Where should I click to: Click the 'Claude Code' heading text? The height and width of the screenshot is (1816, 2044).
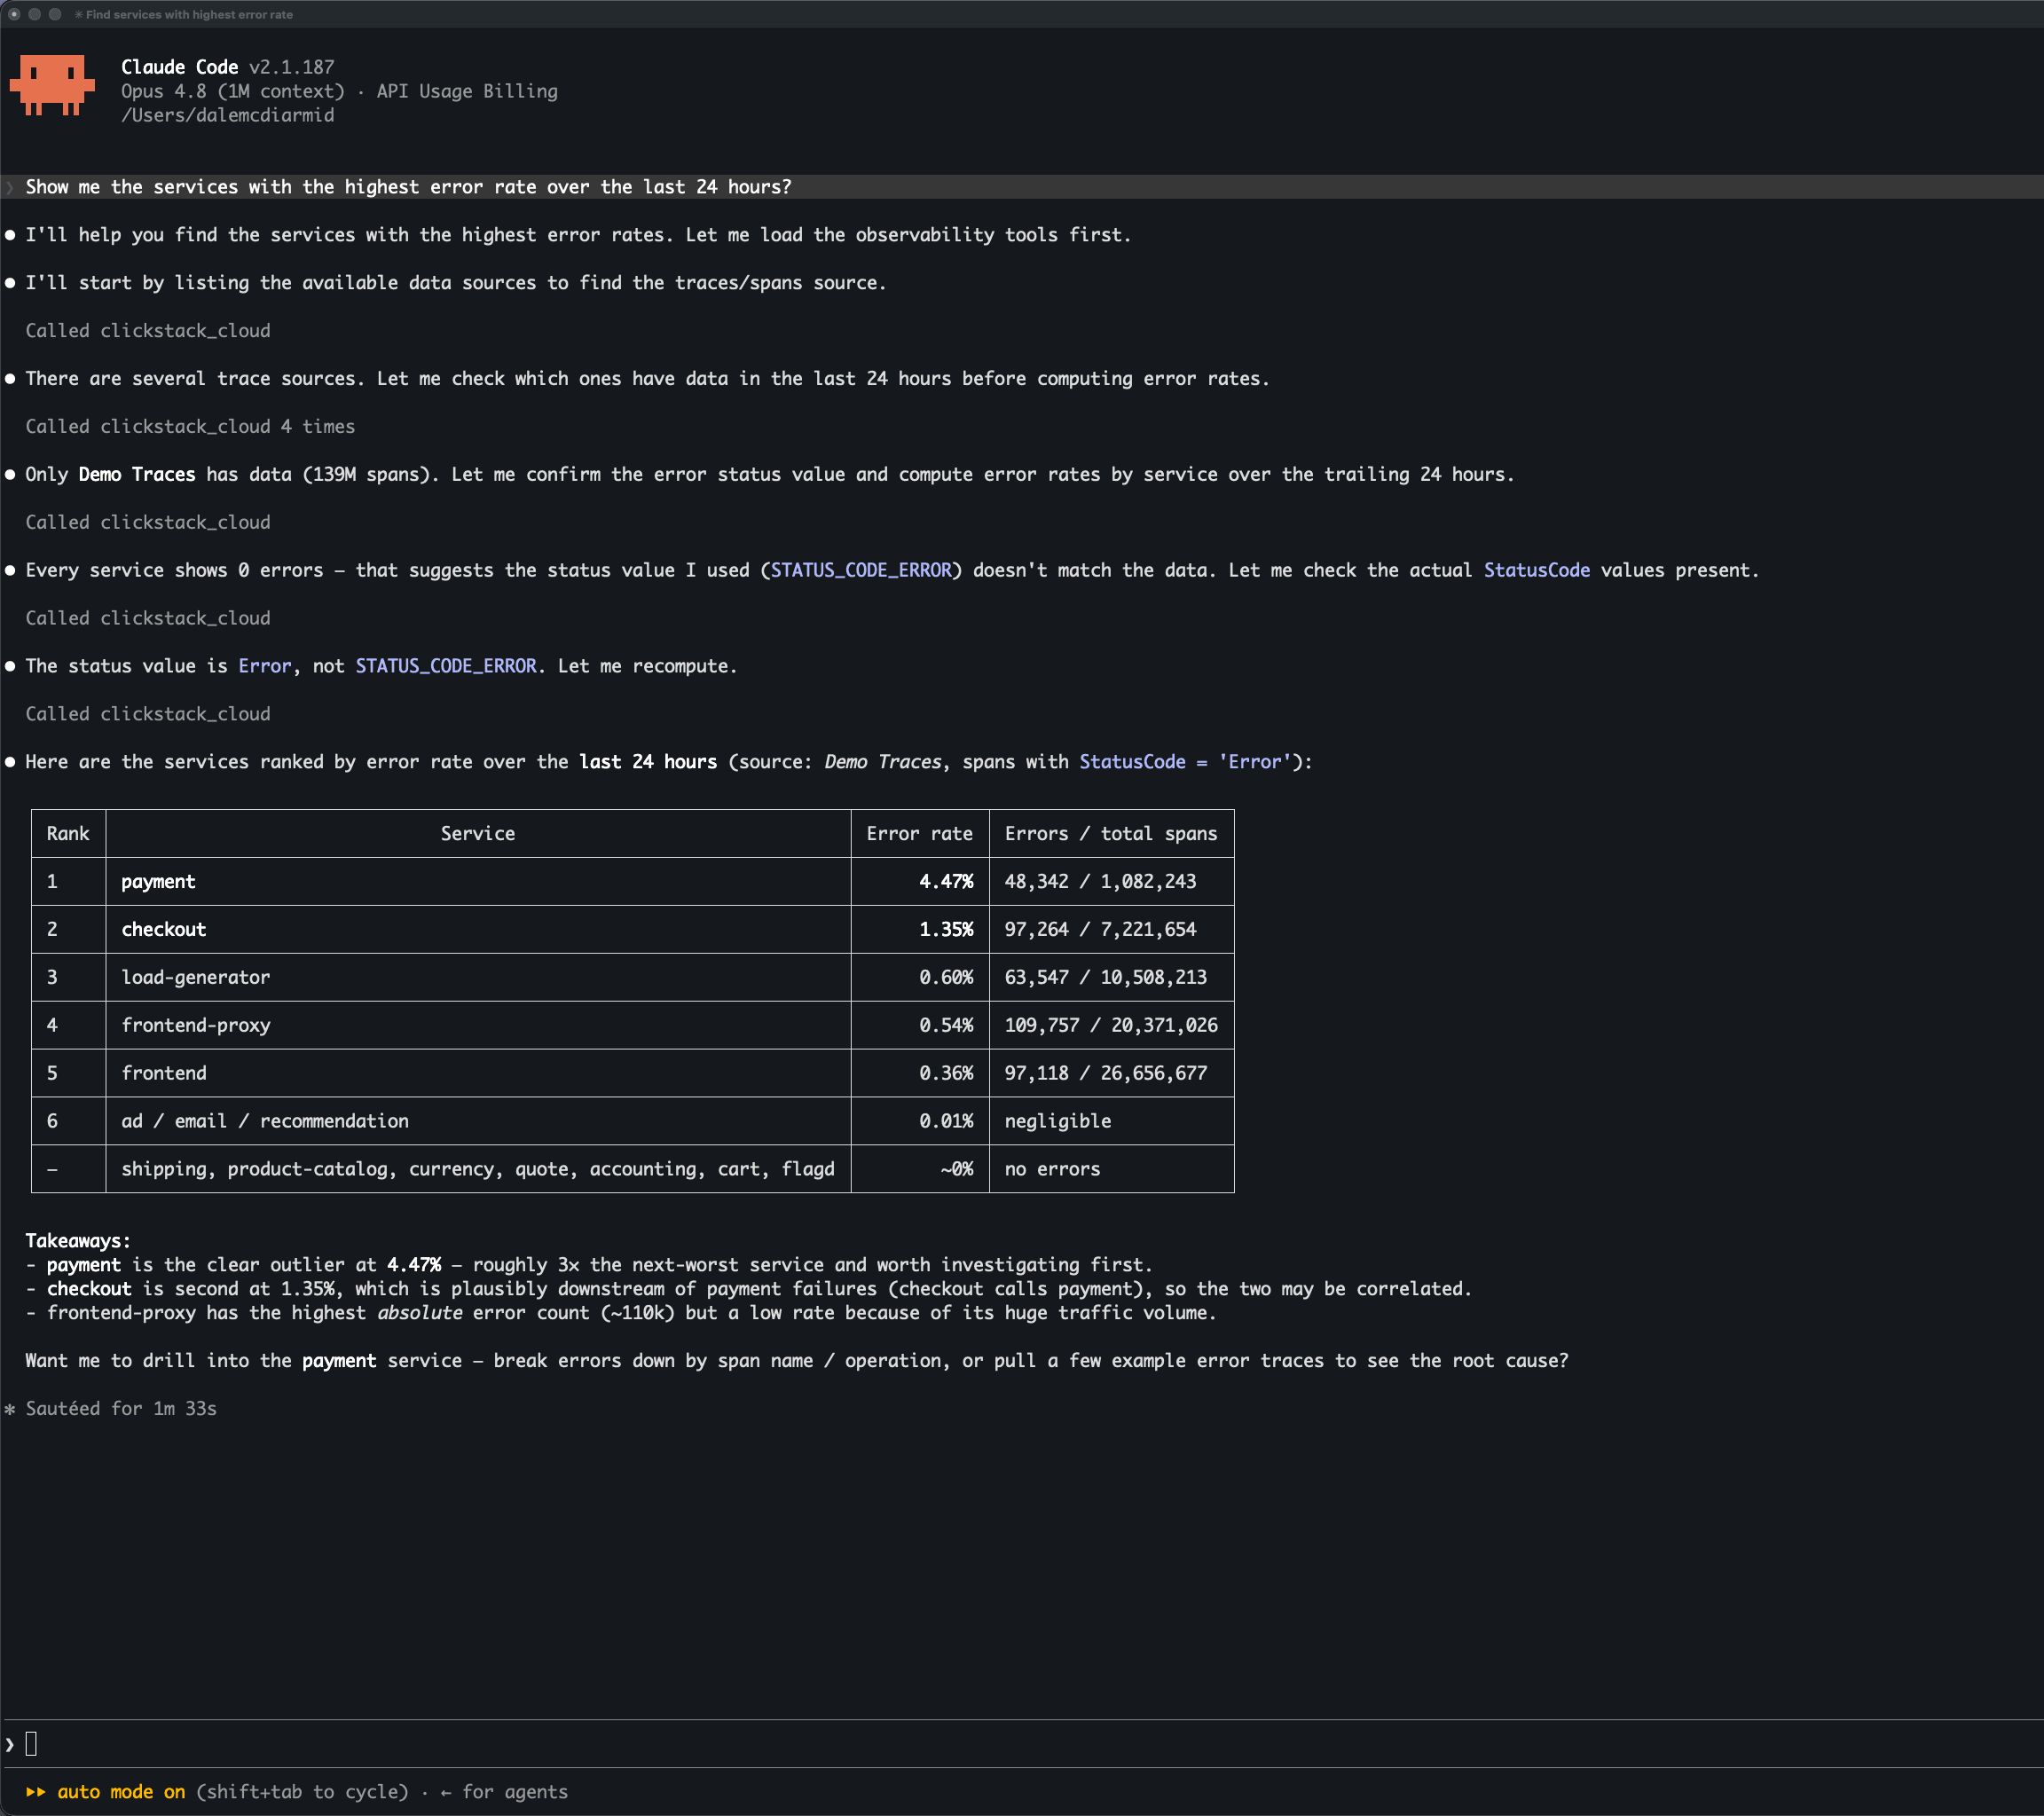[180, 67]
